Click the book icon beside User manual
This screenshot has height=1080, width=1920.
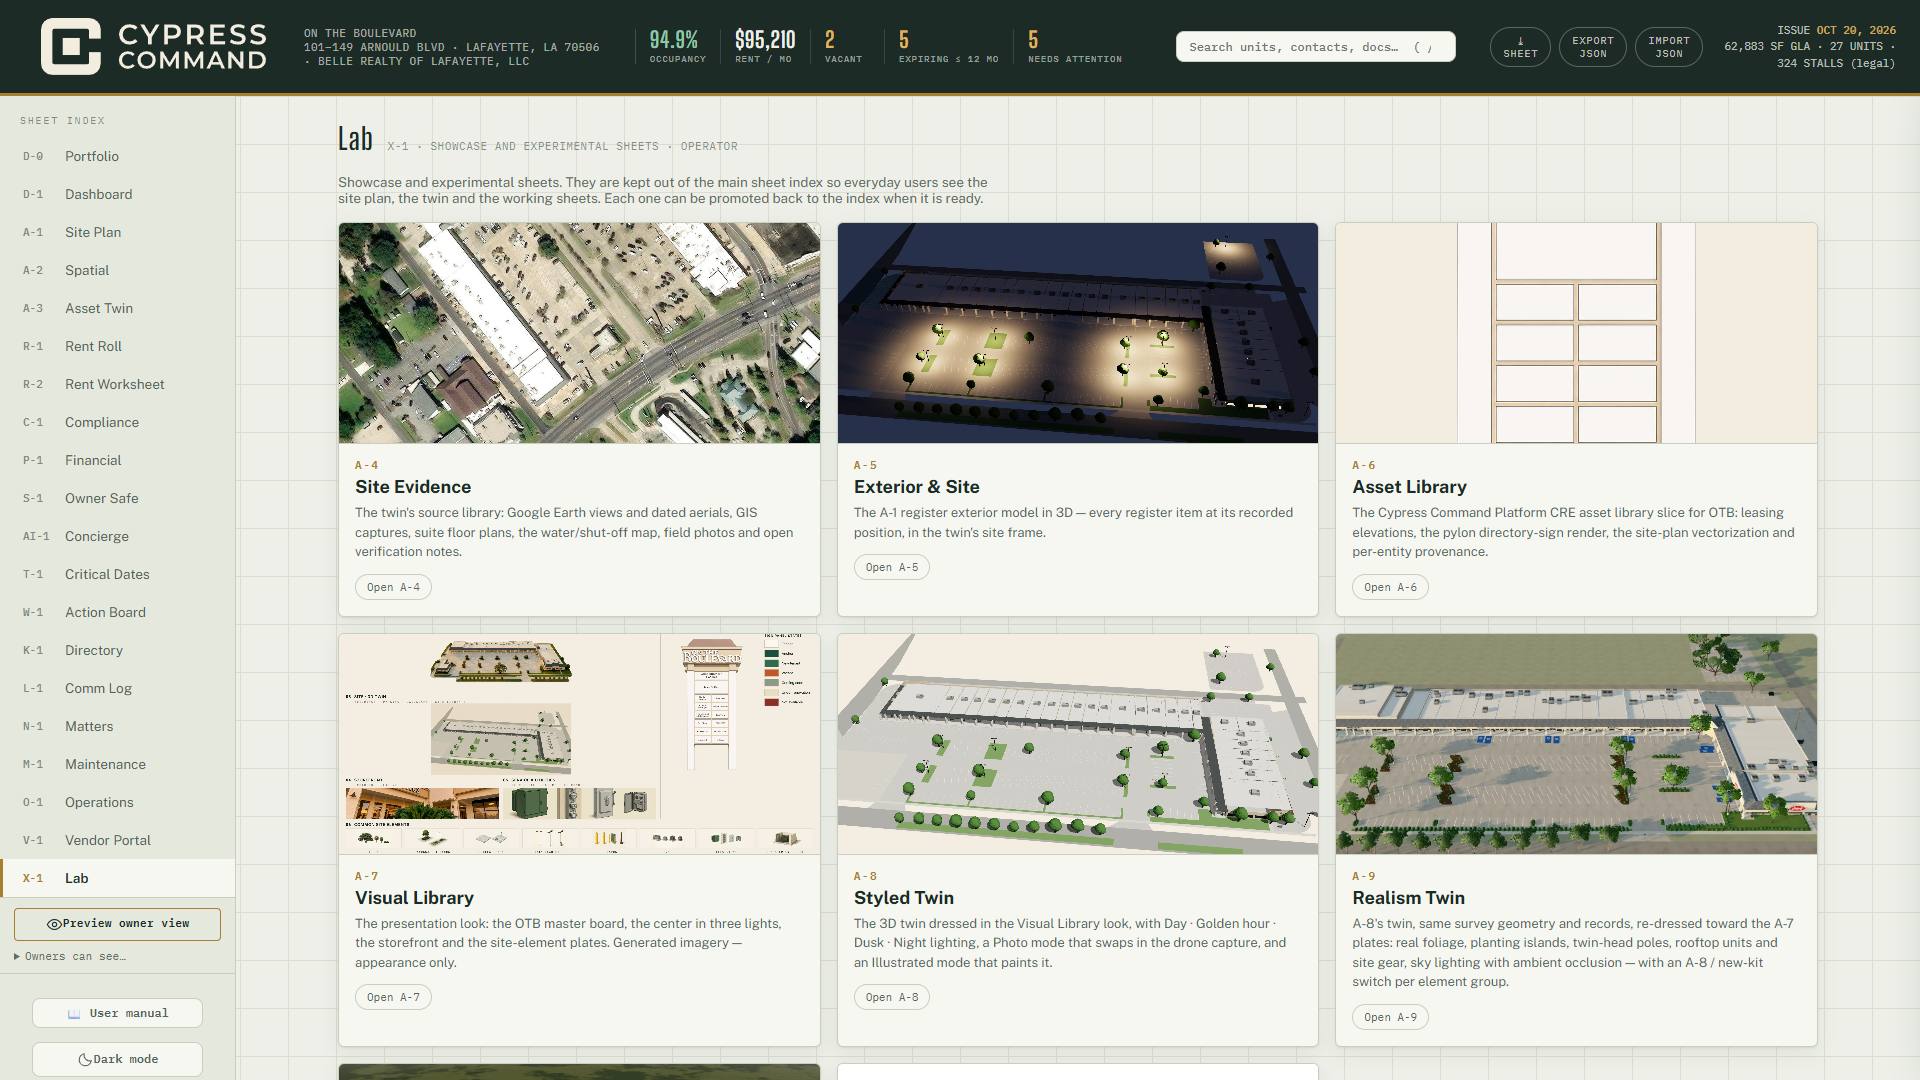(74, 1014)
